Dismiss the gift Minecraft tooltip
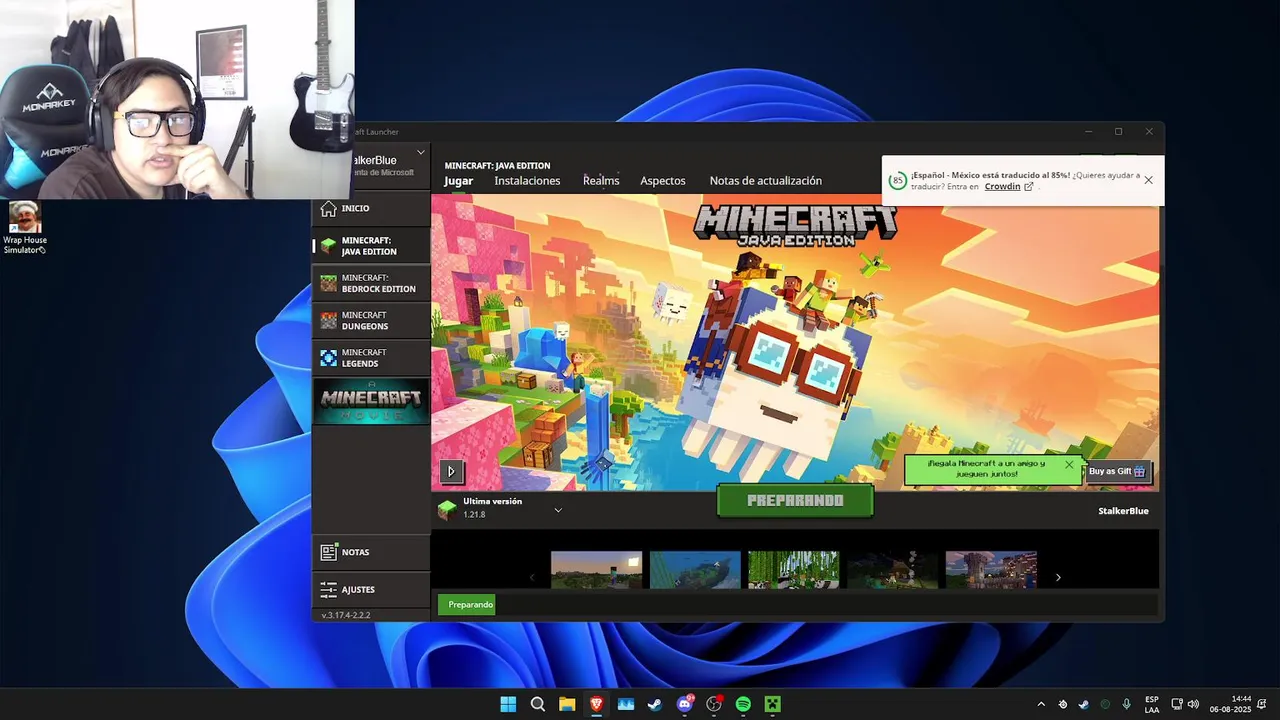1280x720 pixels. click(x=1069, y=465)
